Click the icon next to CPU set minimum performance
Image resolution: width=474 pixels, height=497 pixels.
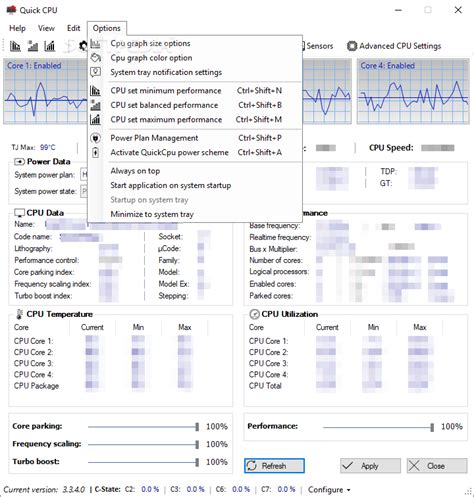95,90
